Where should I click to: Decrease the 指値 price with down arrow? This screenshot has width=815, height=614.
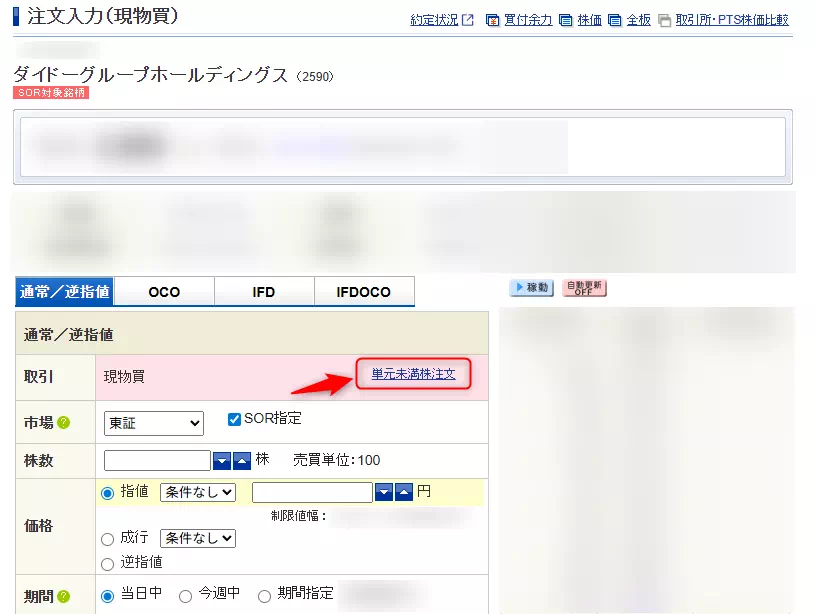tap(383, 492)
